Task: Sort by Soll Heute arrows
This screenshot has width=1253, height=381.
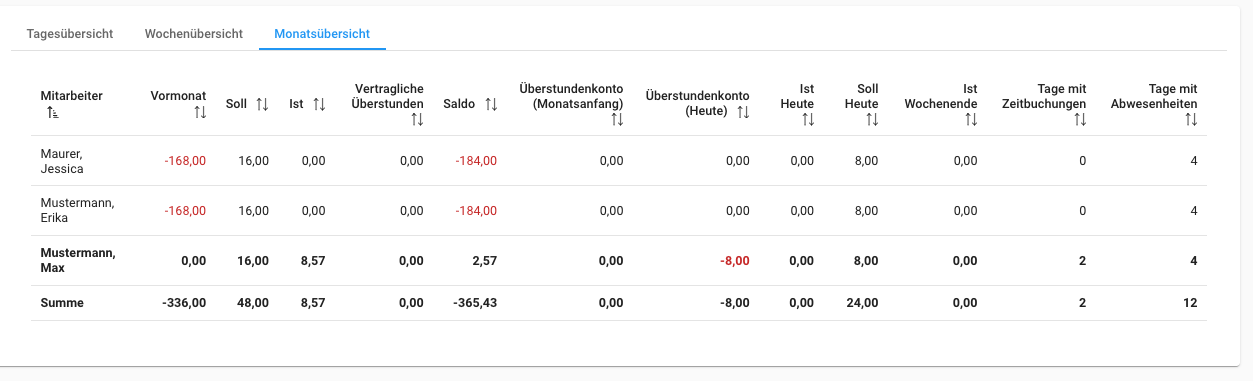Action: [872, 120]
